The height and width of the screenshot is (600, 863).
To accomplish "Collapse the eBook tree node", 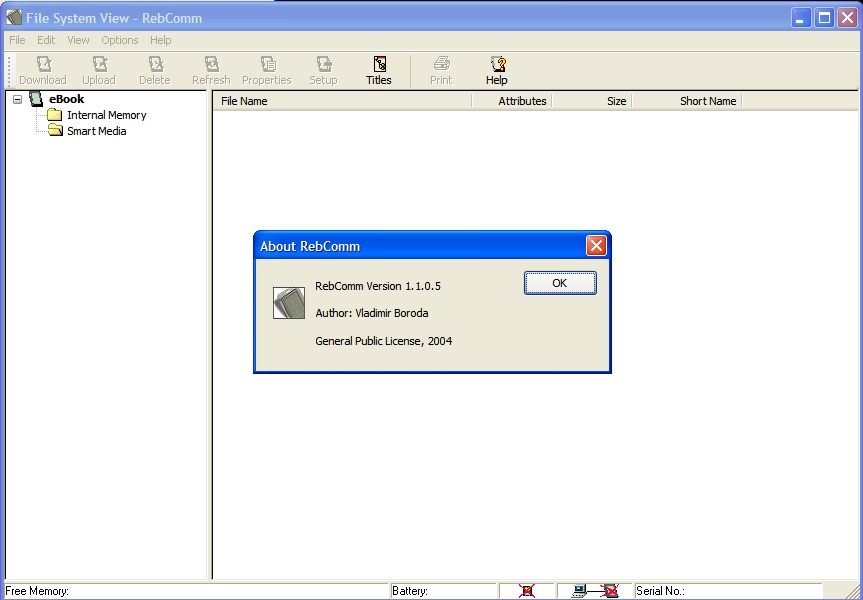I will click(x=18, y=100).
